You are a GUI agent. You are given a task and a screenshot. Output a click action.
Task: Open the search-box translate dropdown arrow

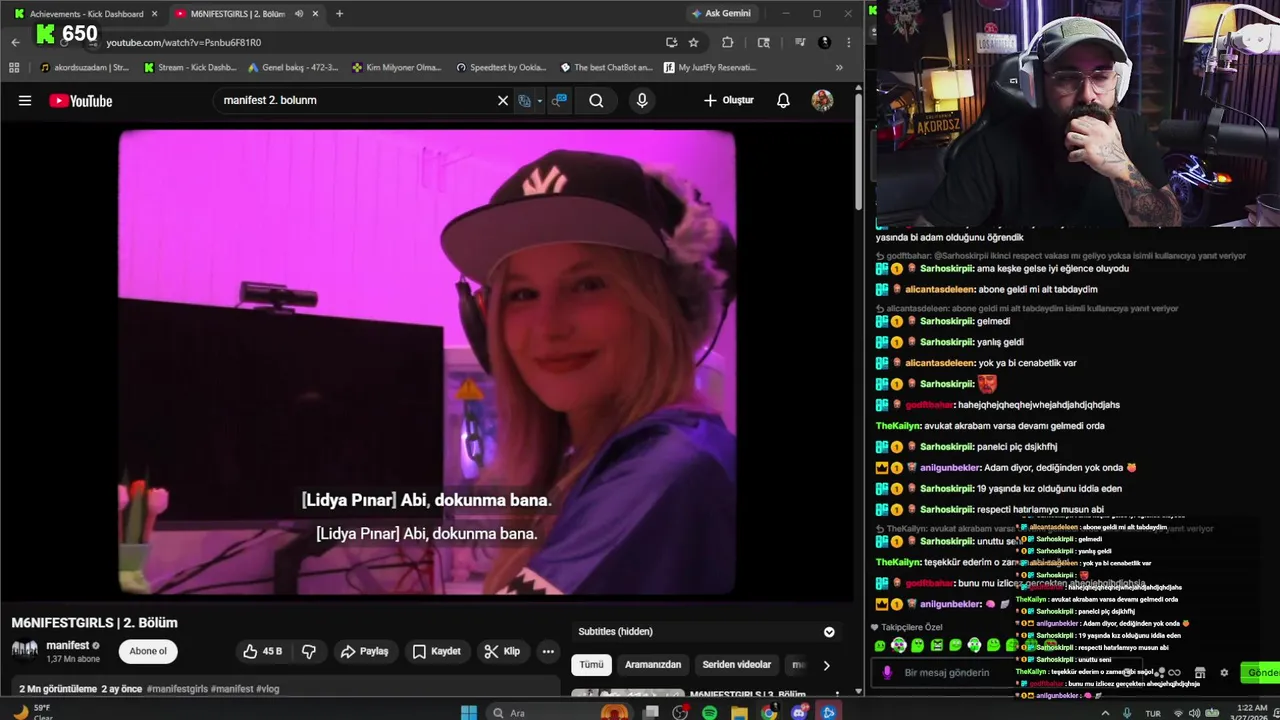click(539, 100)
